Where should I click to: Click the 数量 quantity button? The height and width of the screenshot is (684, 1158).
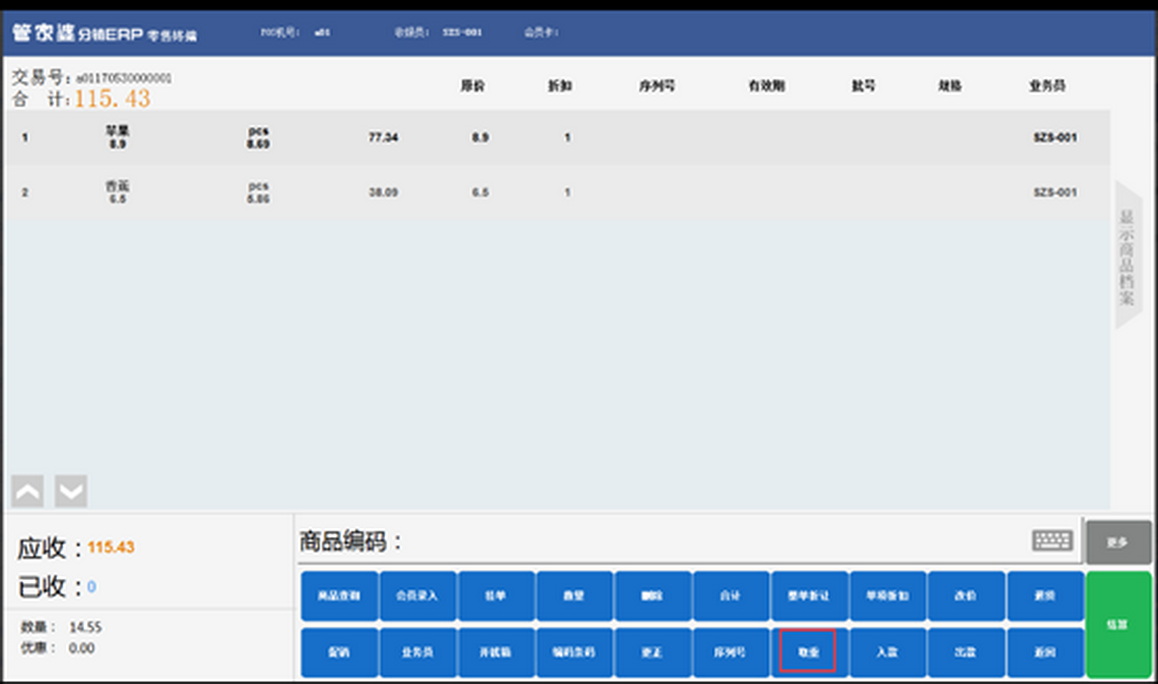point(574,596)
